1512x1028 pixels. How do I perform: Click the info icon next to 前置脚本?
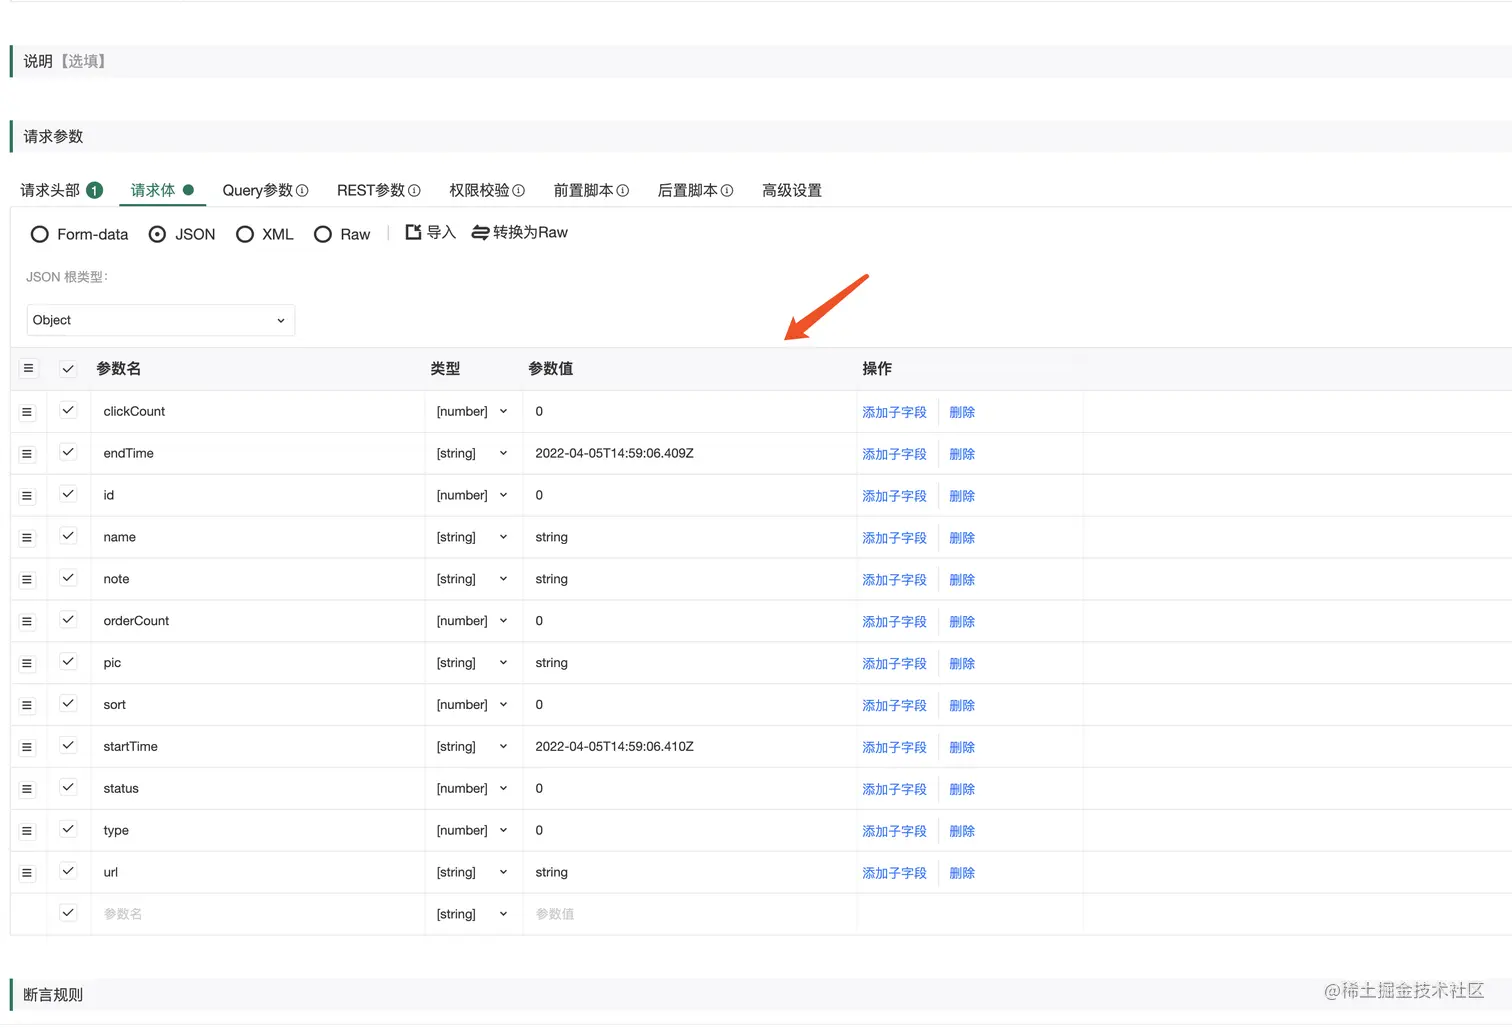point(622,191)
